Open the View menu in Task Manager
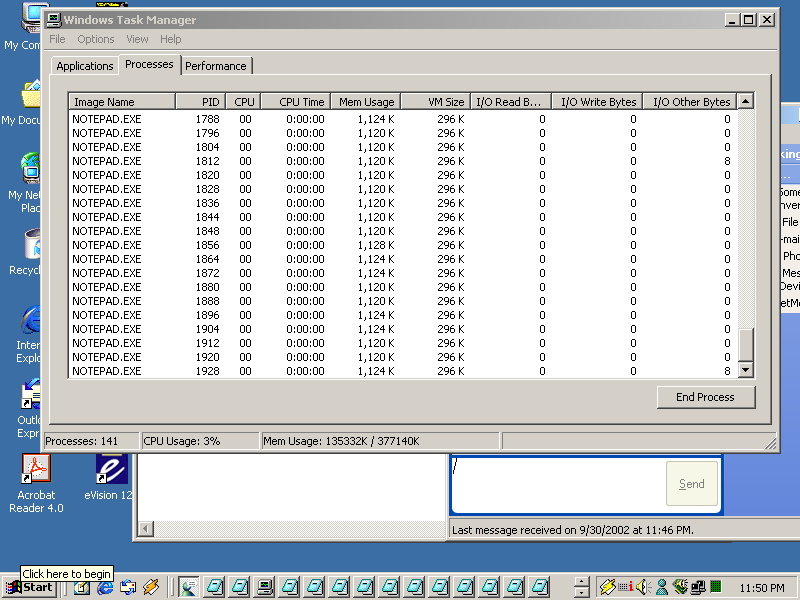This screenshot has width=800, height=600. [137, 39]
